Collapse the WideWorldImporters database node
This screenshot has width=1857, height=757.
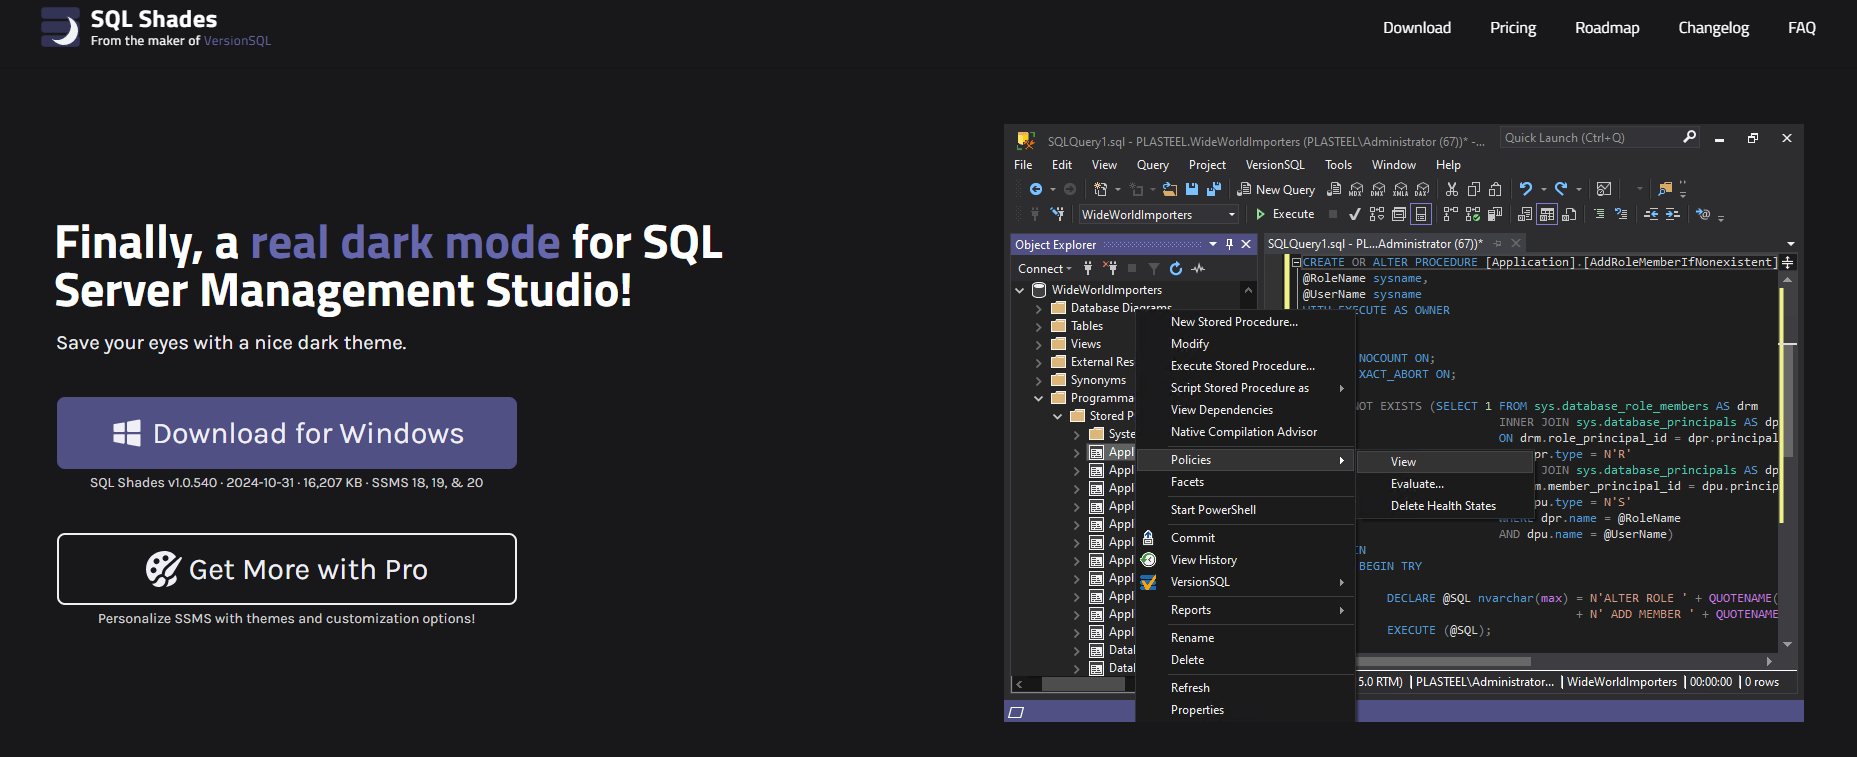(x=1020, y=290)
